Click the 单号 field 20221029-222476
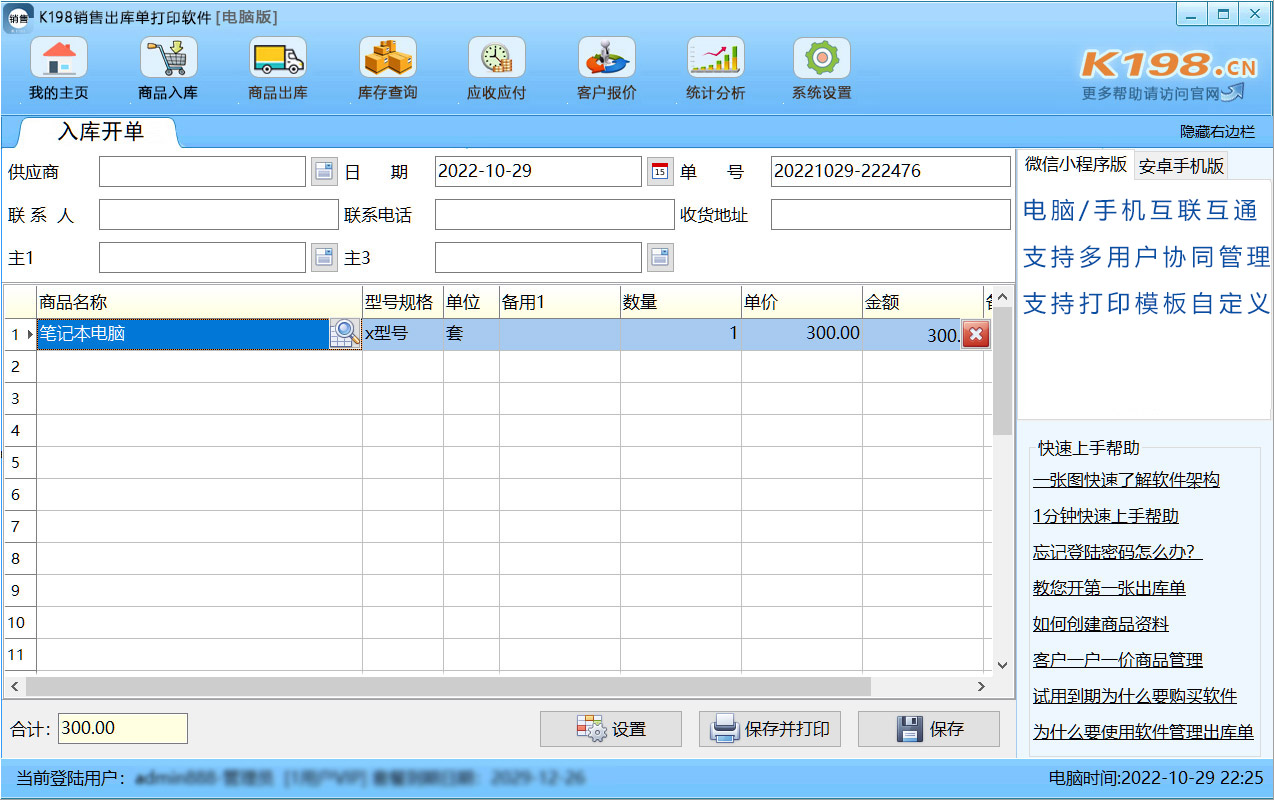Viewport: 1274px width, 800px height. tap(891, 172)
